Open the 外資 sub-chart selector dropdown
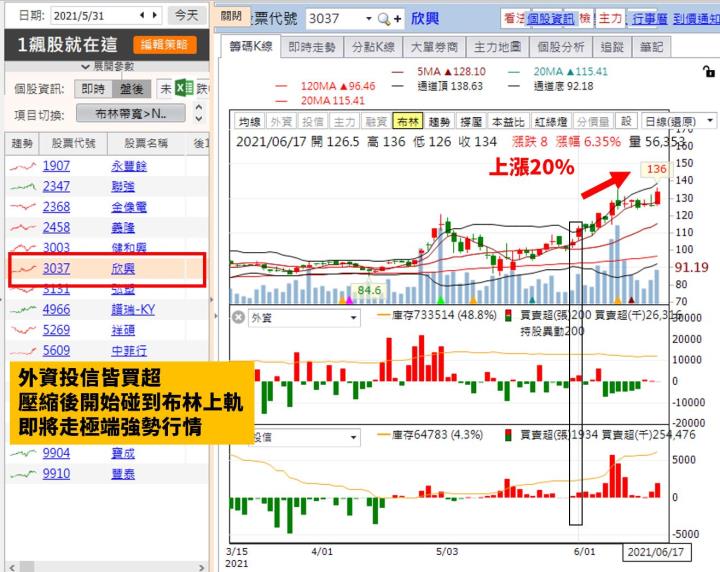This screenshot has width=720, height=572. pos(304,318)
